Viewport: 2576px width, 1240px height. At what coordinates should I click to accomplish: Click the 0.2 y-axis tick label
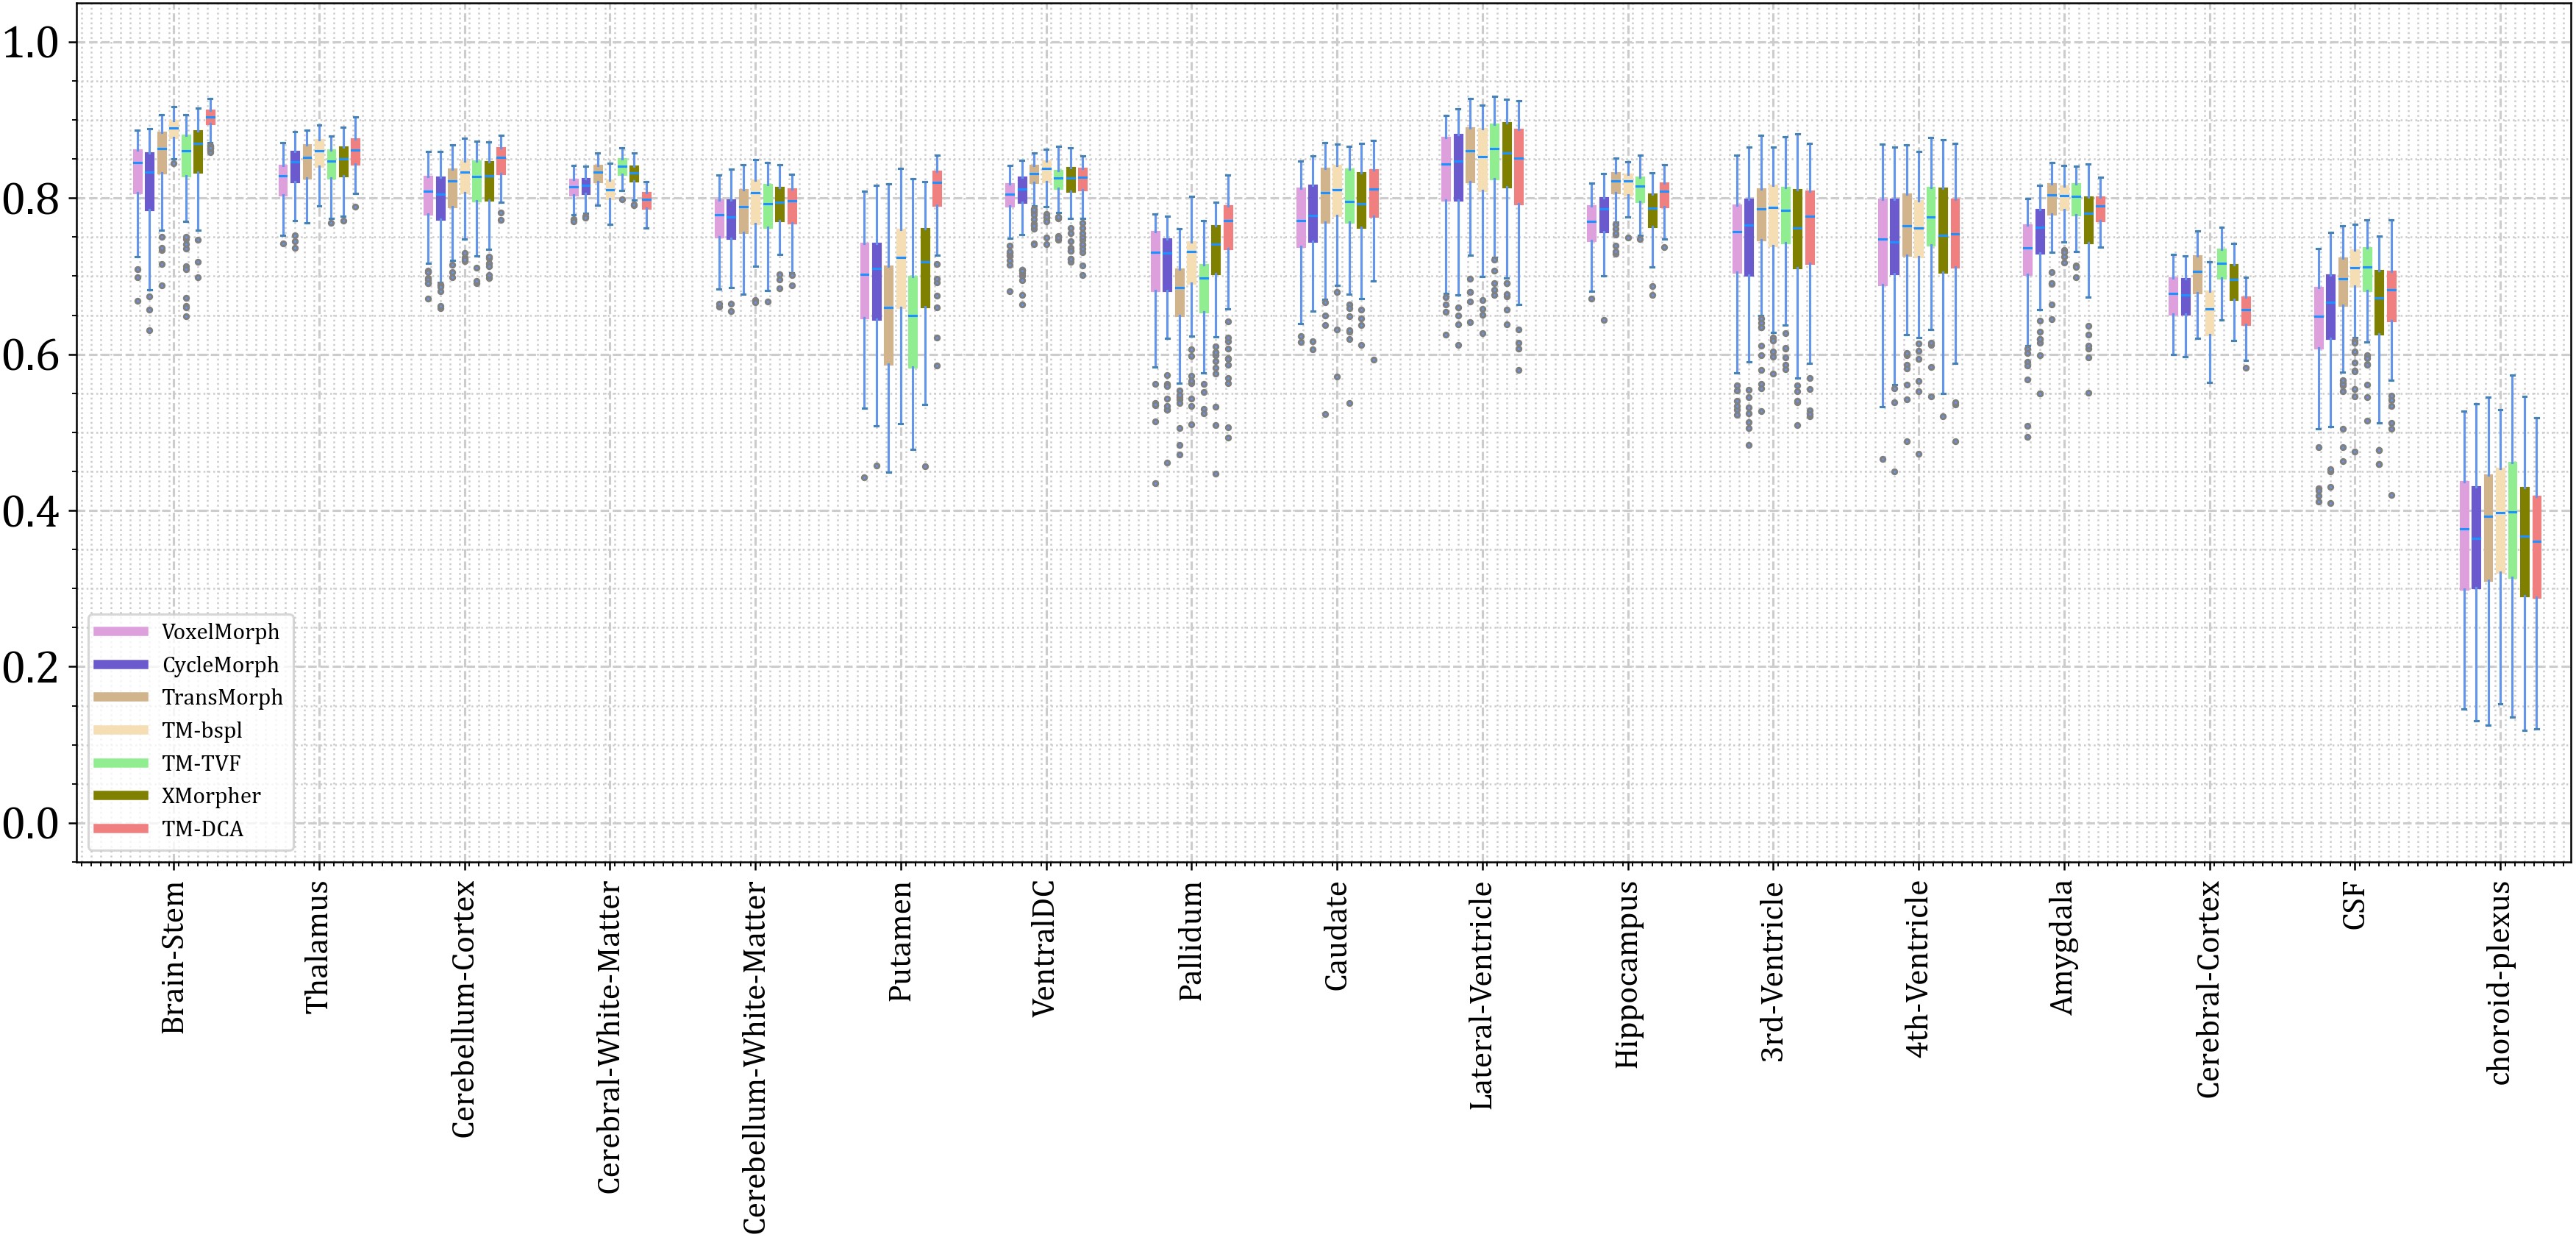coord(32,668)
